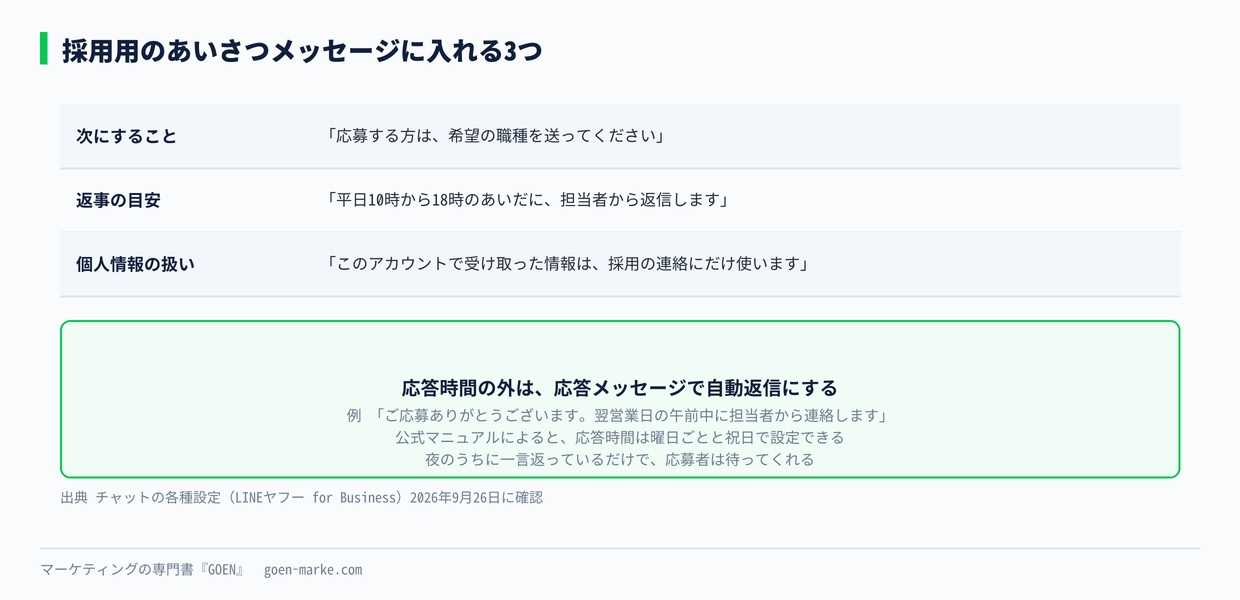Select the row label 次にすること
The width and height of the screenshot is (1240, 600).
pos(126,136)
